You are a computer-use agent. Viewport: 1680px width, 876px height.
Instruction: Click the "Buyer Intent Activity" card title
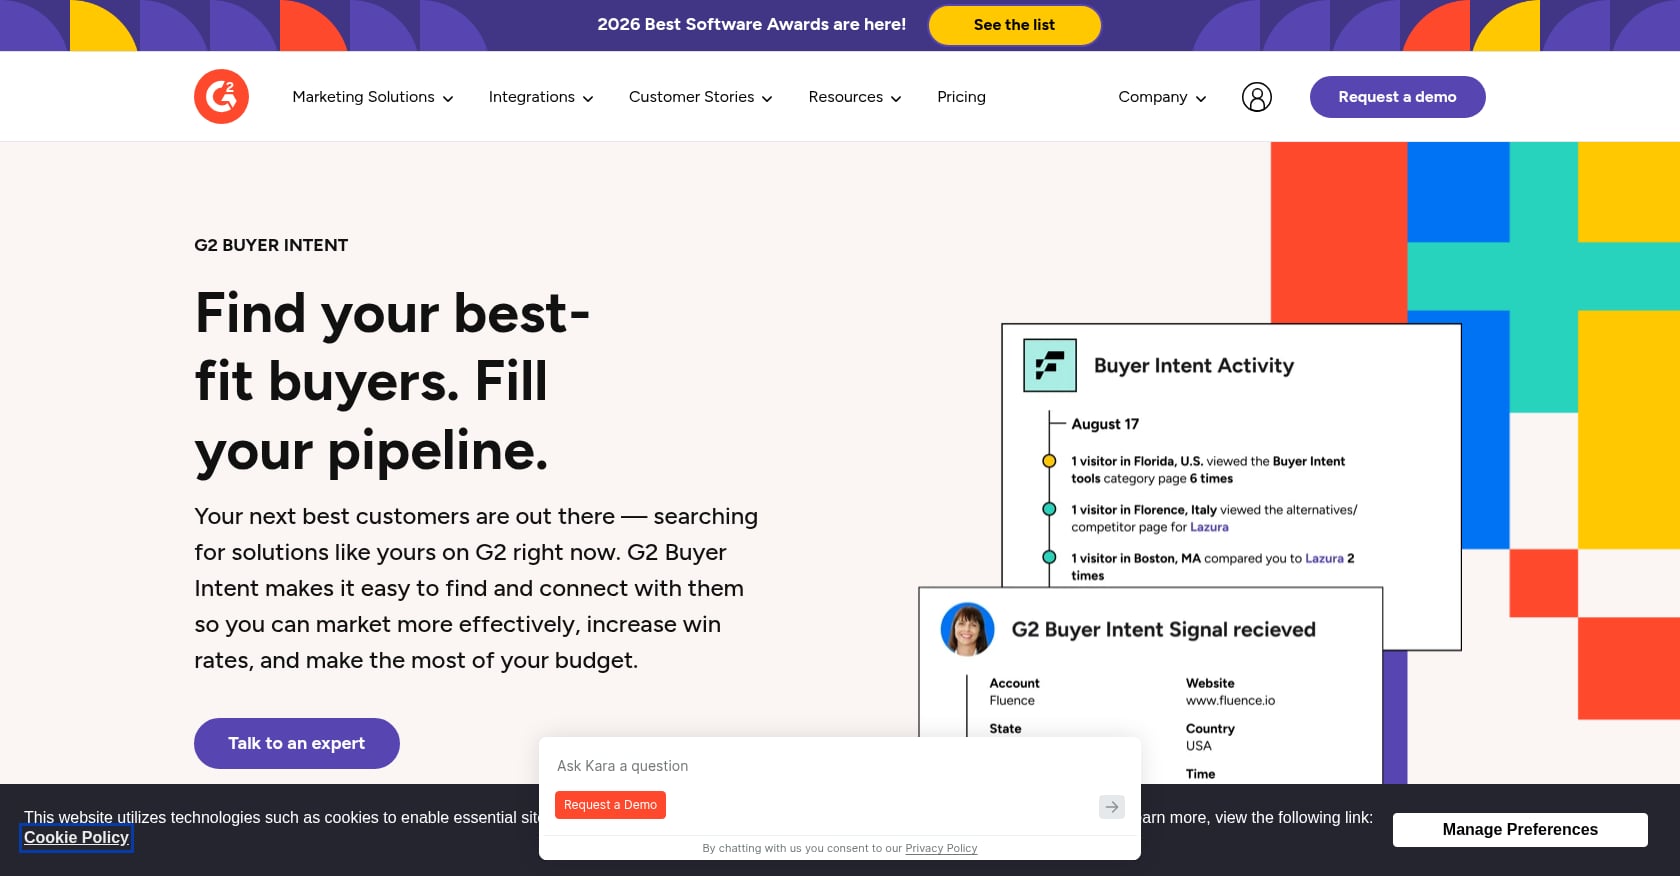(x=1194, y=365)
